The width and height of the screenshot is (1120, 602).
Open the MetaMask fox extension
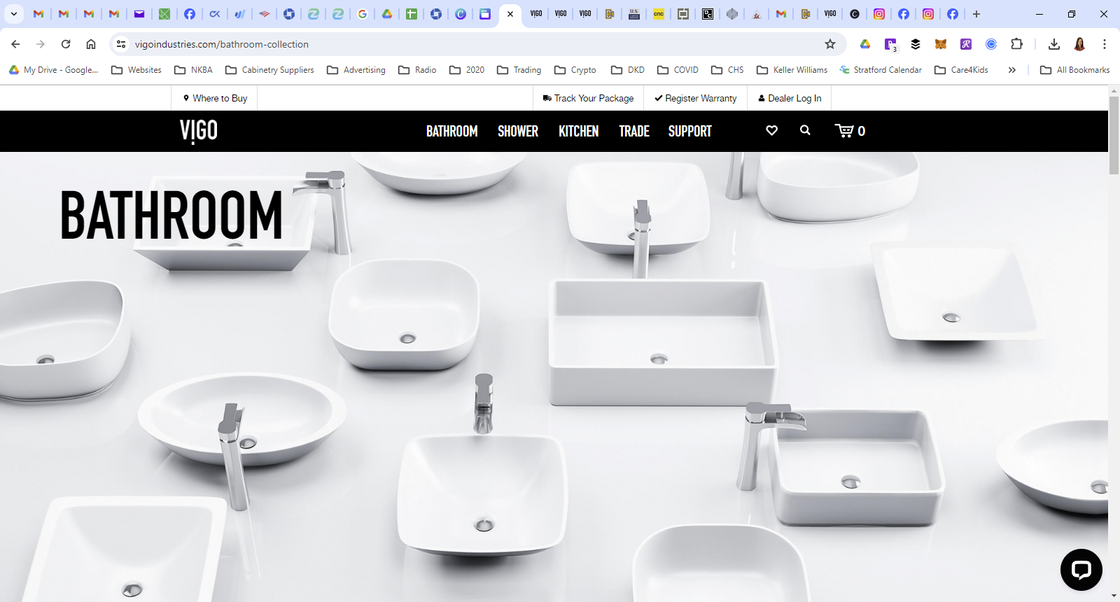click(940, 44)
